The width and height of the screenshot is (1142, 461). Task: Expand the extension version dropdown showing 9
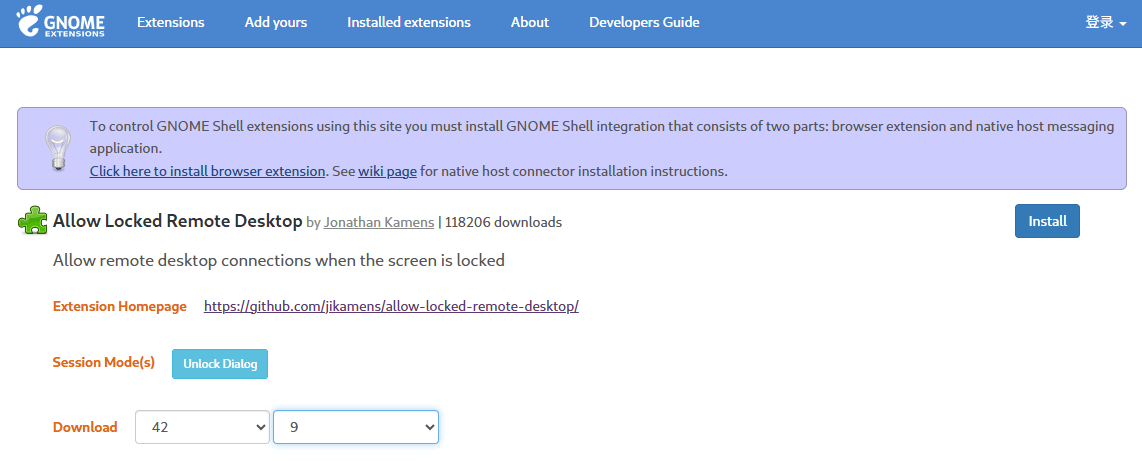click(355, 427)
